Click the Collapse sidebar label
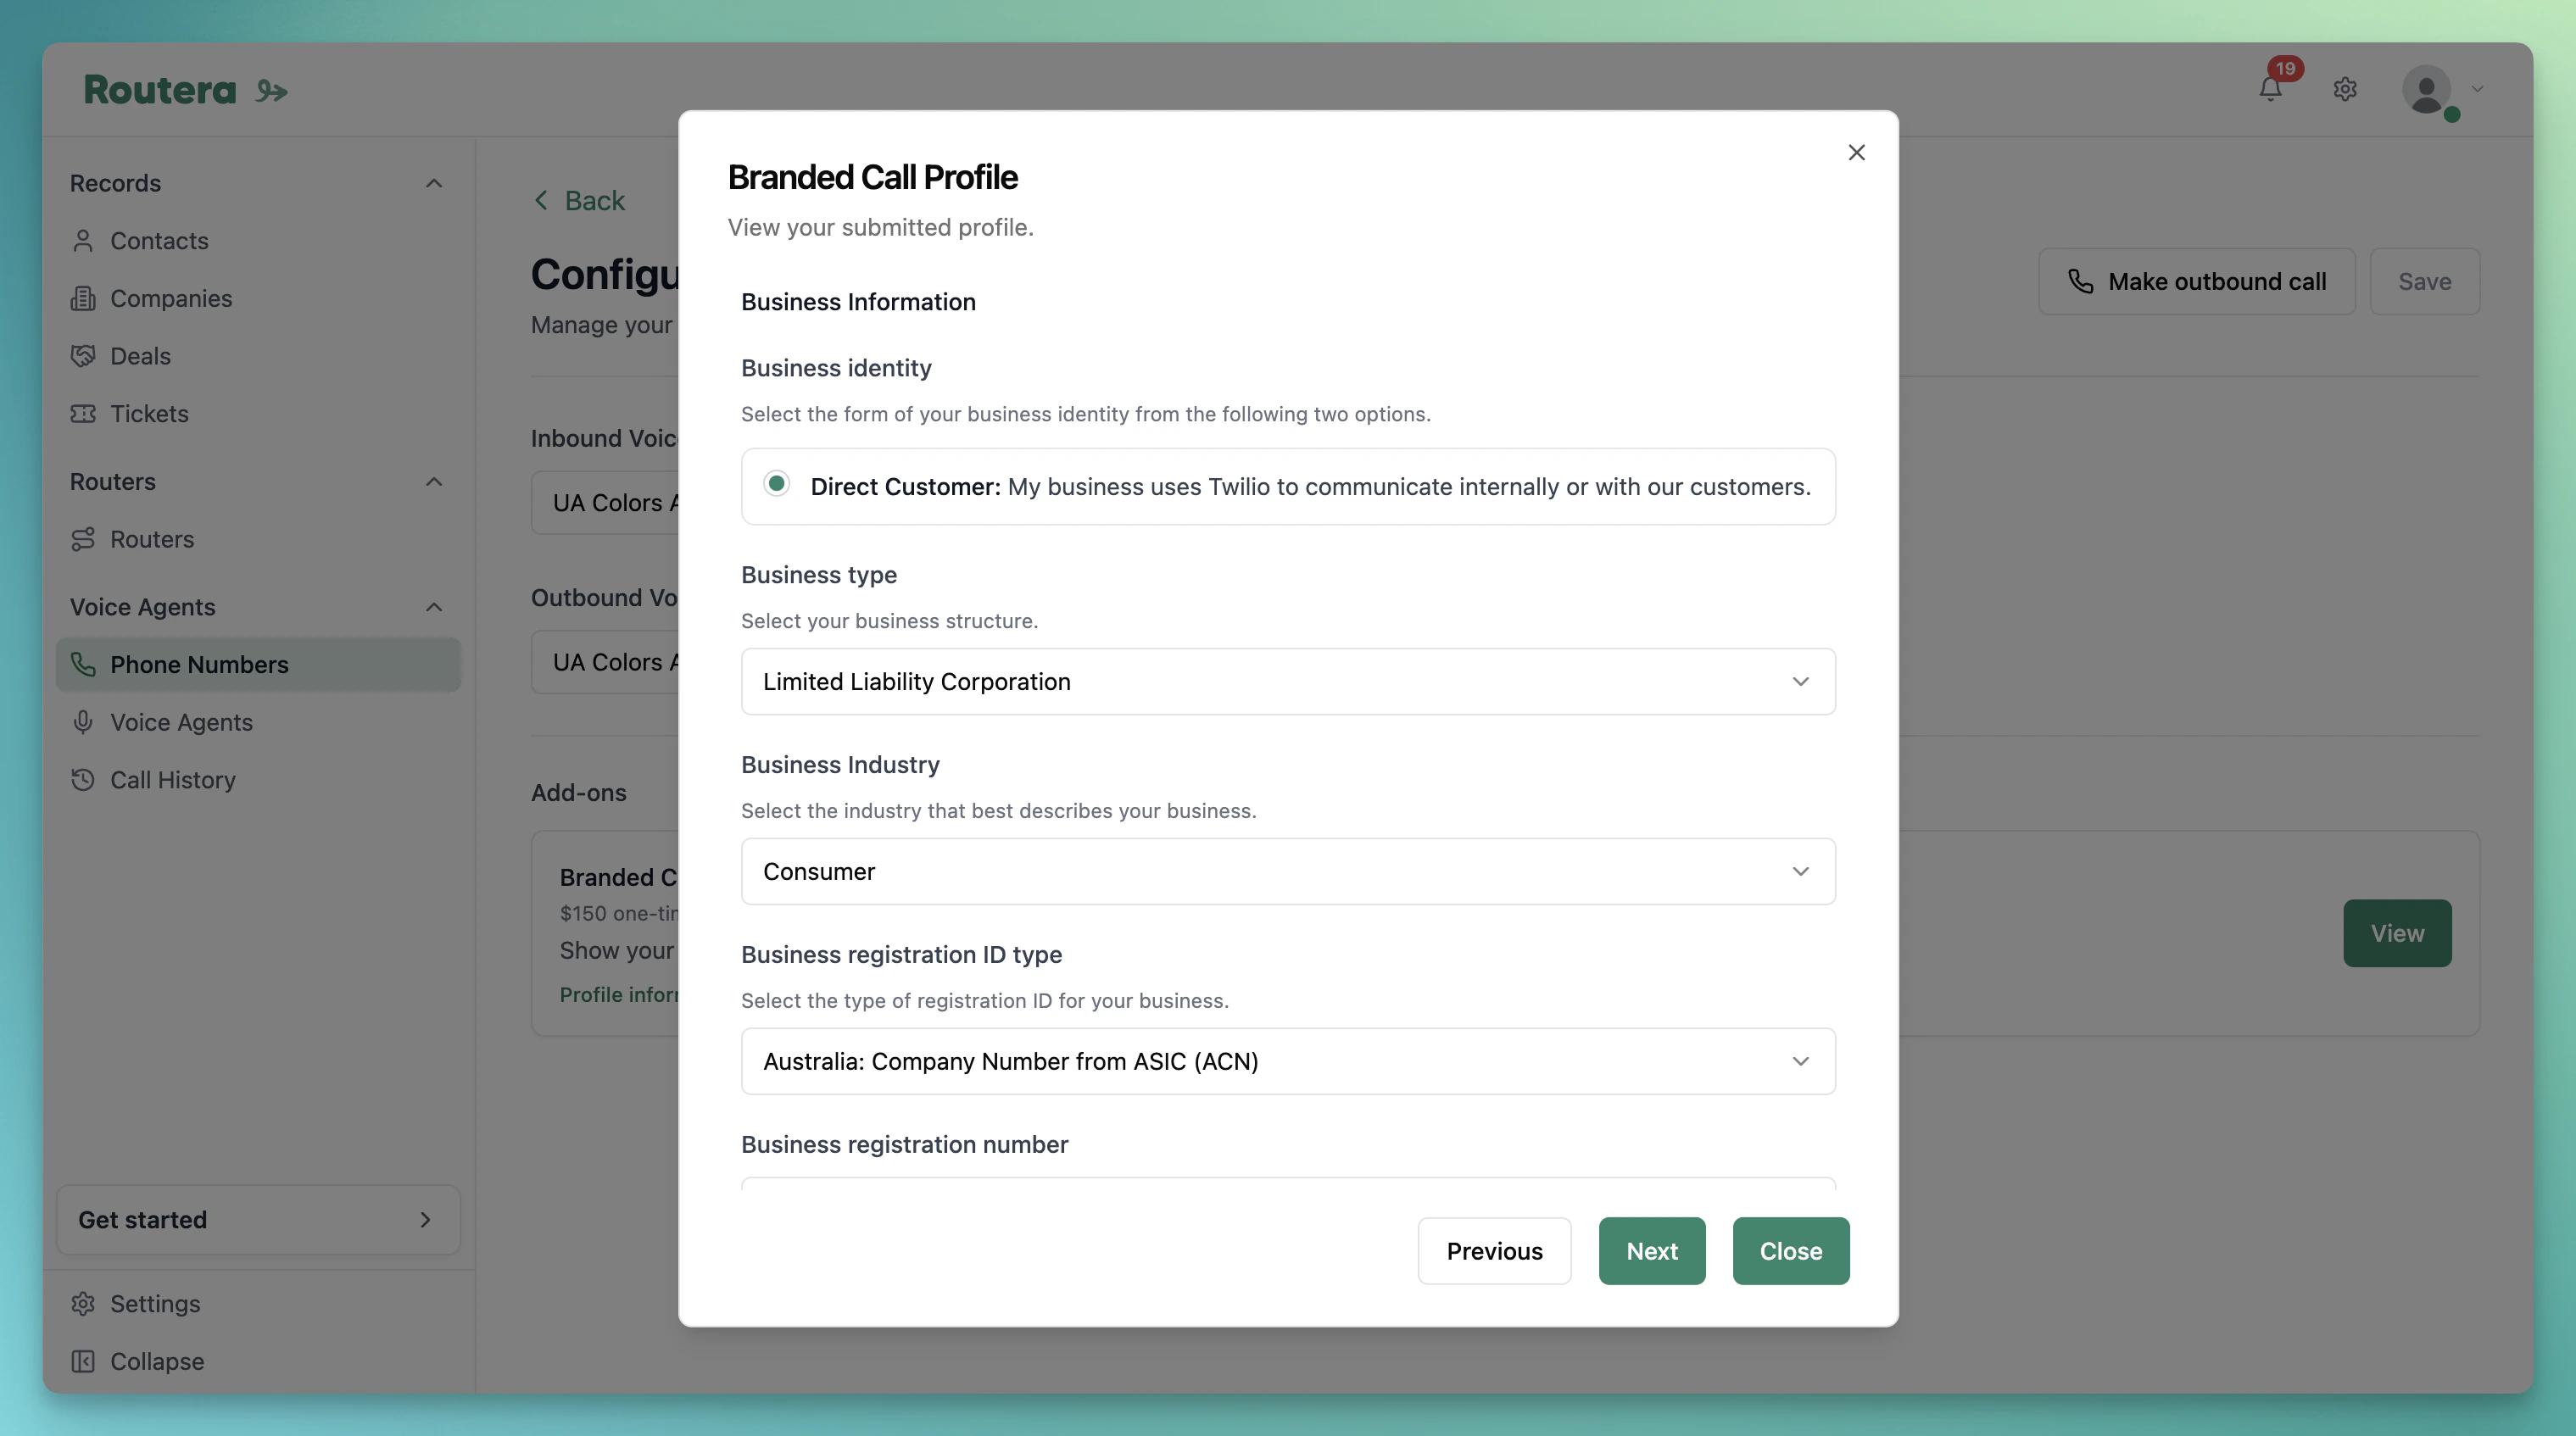Screen dimensions: 2576x1436 point(157,1361)
